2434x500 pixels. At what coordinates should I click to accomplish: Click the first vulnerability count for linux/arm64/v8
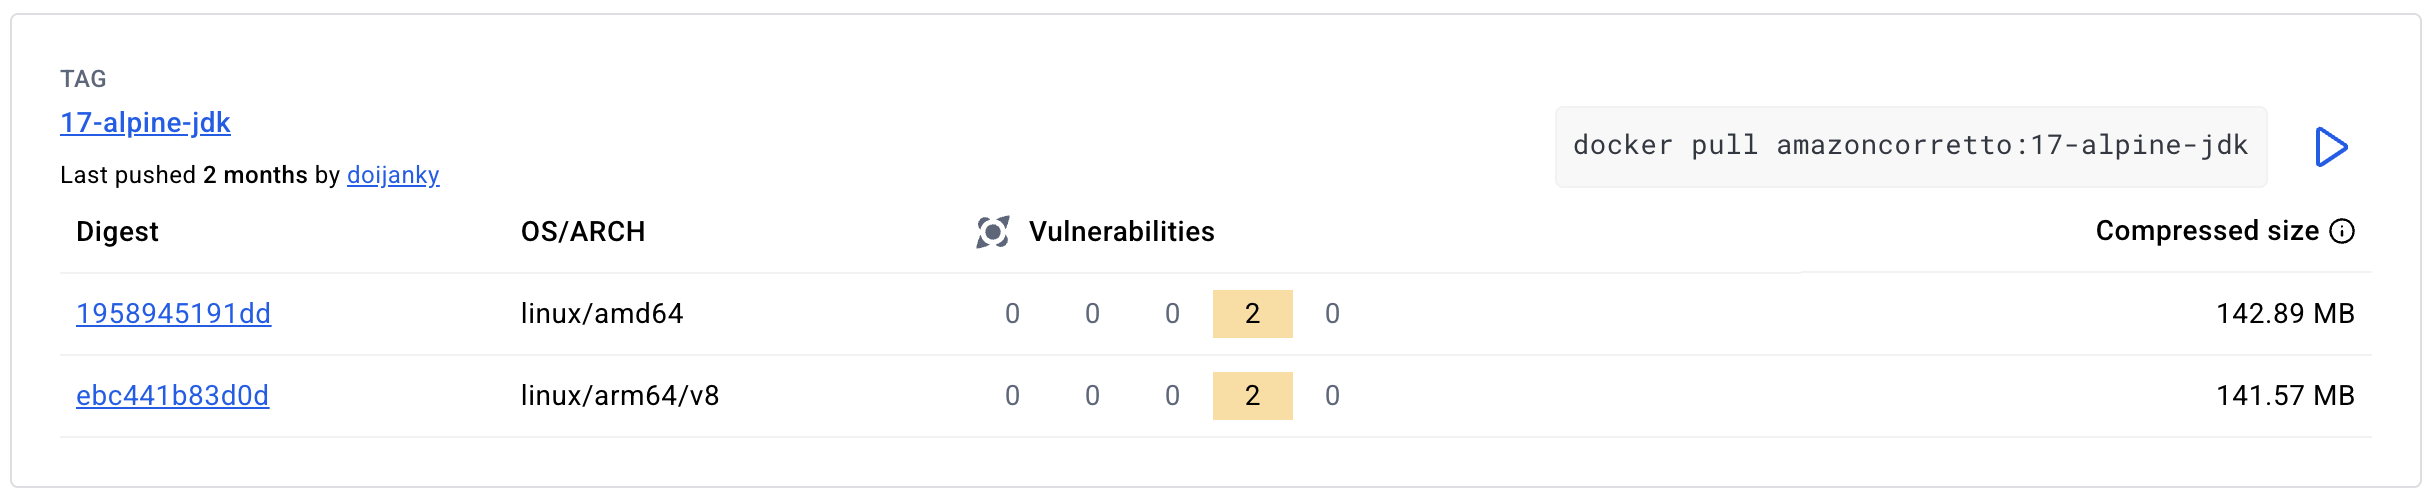tap(1012, 396)
